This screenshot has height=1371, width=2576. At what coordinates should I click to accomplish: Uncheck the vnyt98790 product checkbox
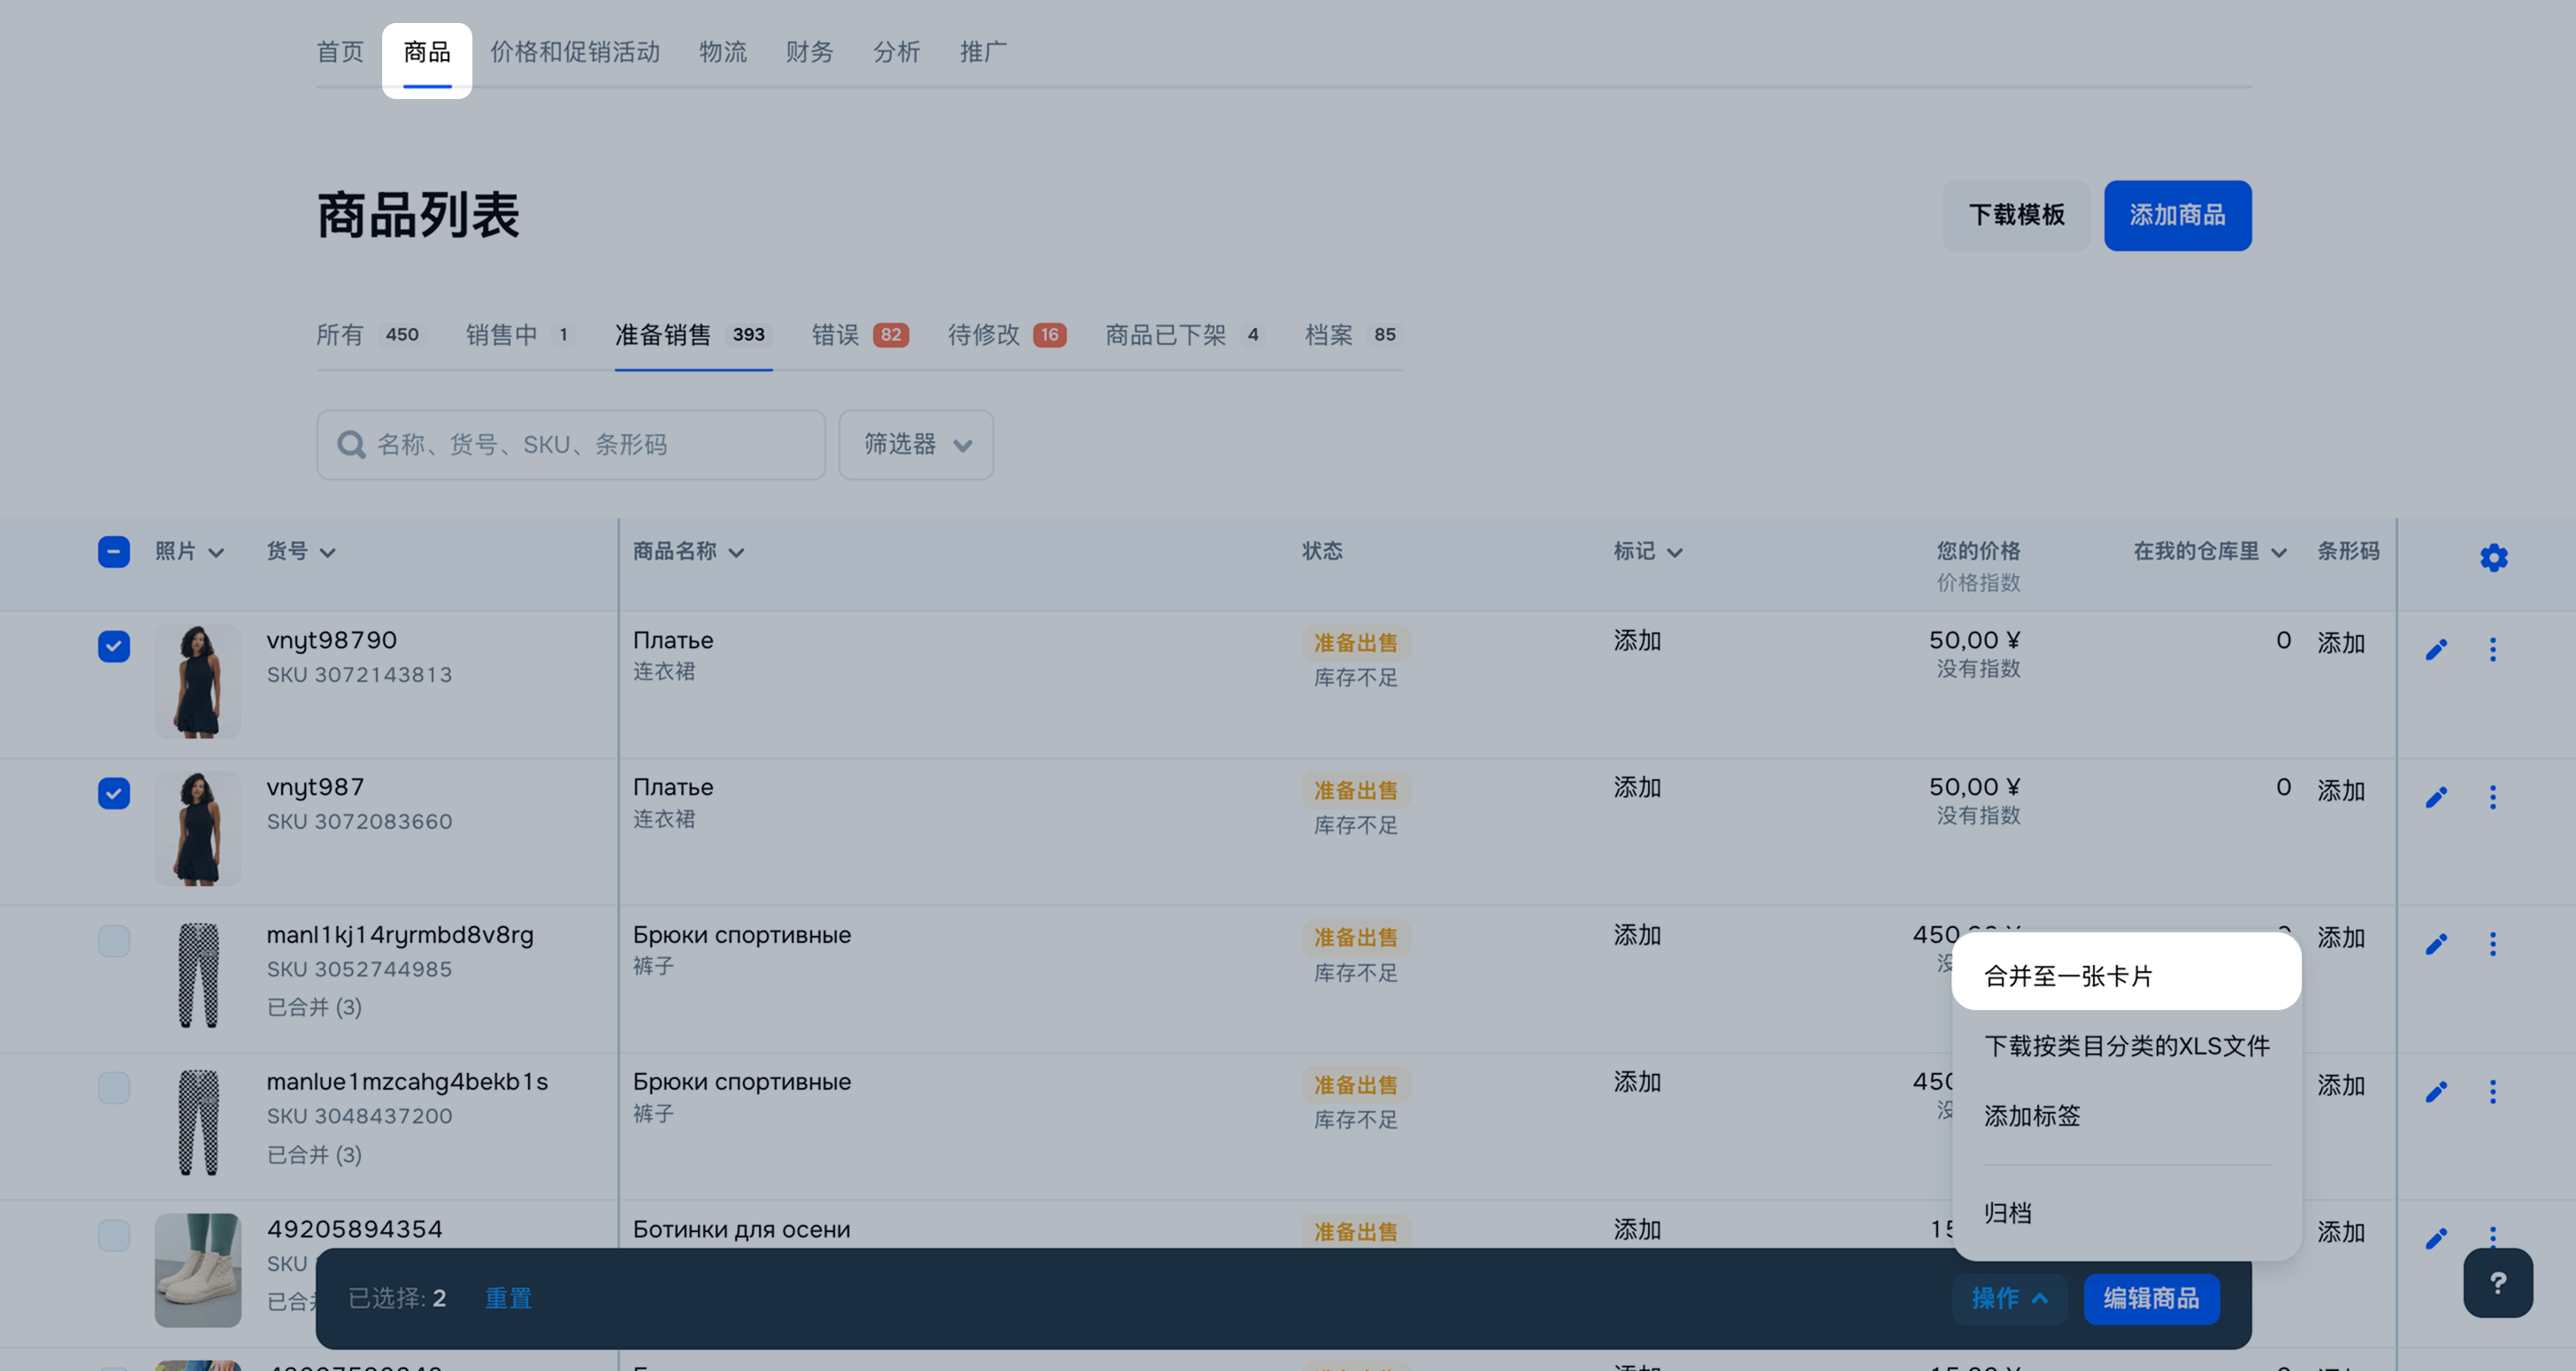(114, 646)
